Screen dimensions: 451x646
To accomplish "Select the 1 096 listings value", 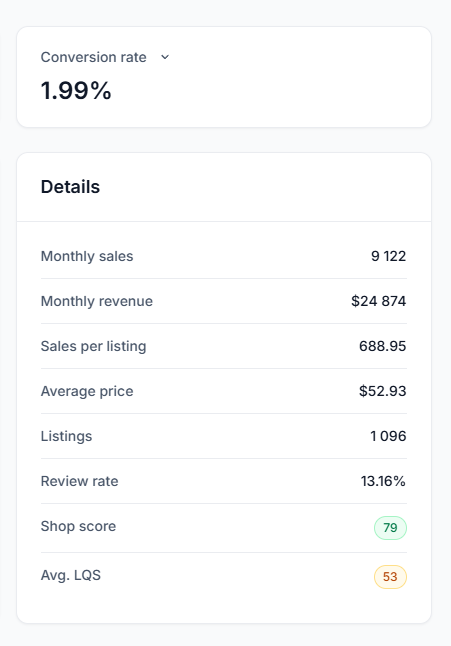I will (x=388, y=436).
